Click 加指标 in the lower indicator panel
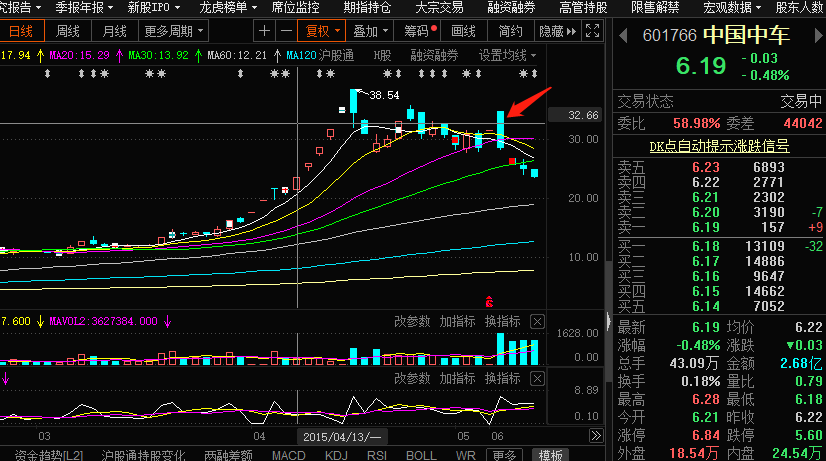Image resolution: width=826 pixels, height=461 pixels. tap(457, 378)
